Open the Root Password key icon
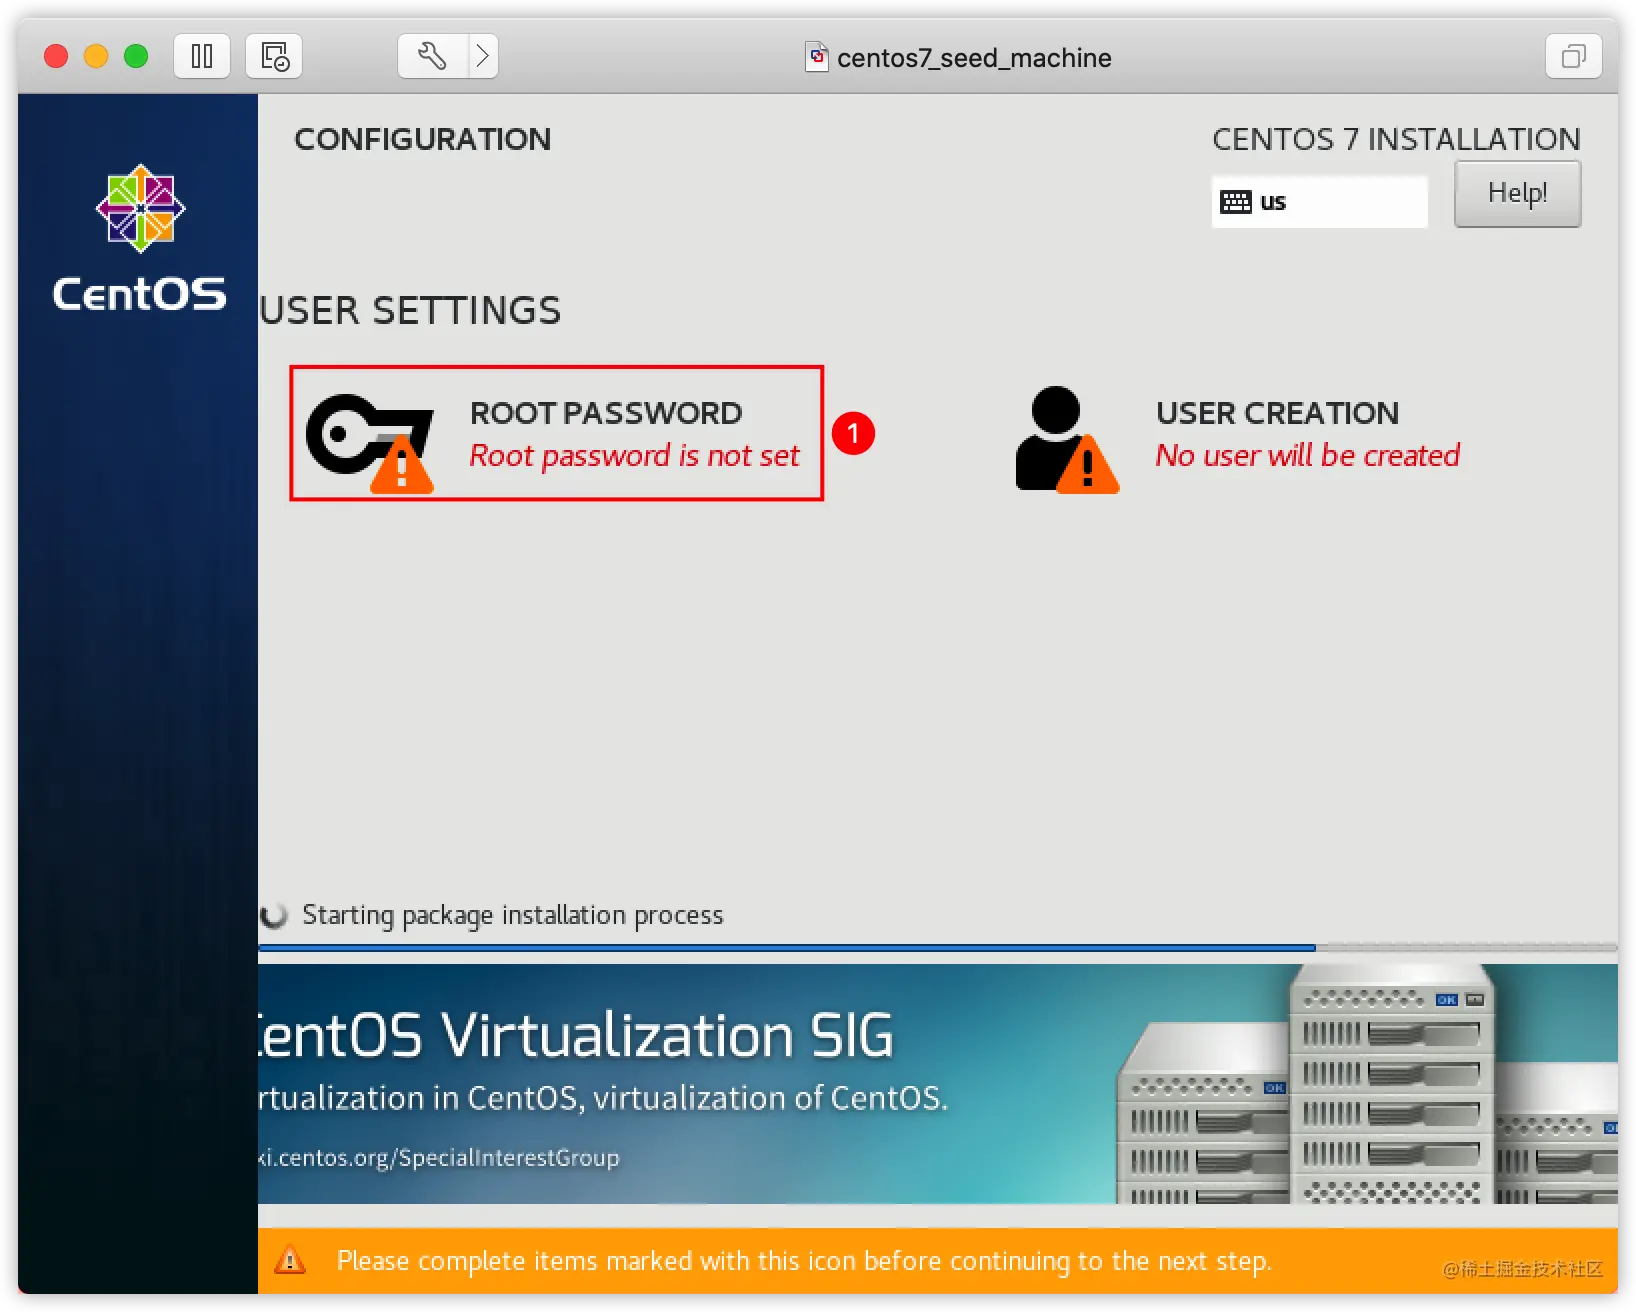1636x1312 pixels. pos(370,443)
